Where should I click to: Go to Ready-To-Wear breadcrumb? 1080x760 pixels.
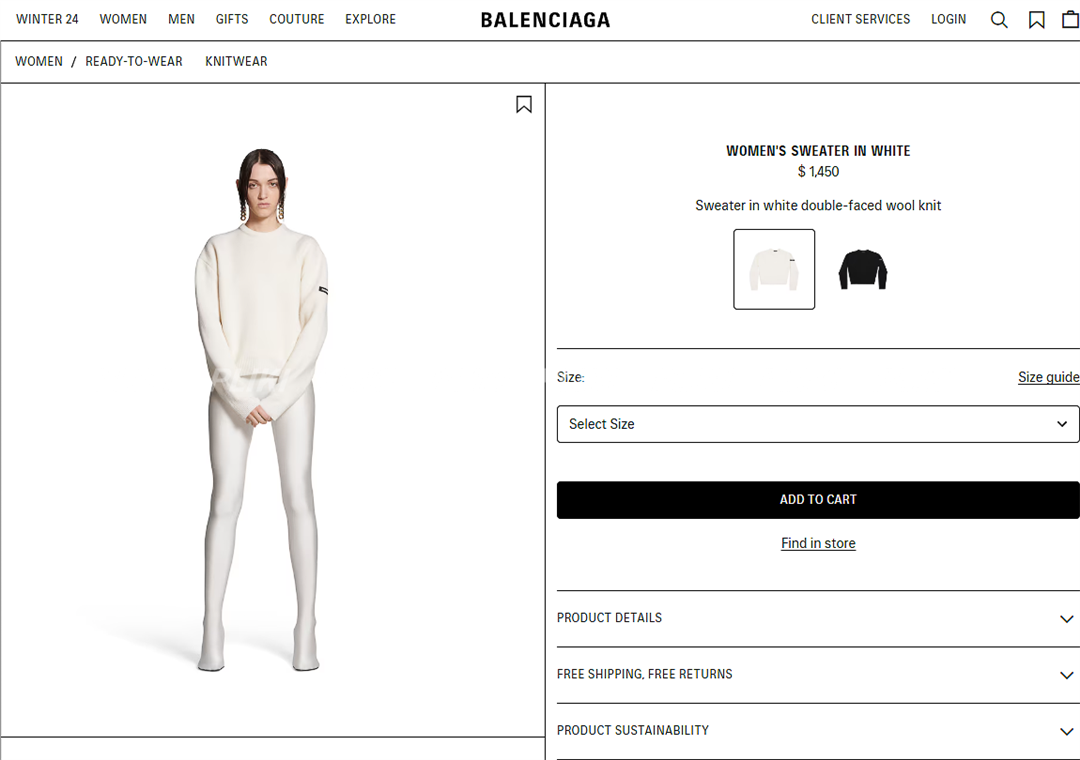[134, 61]
